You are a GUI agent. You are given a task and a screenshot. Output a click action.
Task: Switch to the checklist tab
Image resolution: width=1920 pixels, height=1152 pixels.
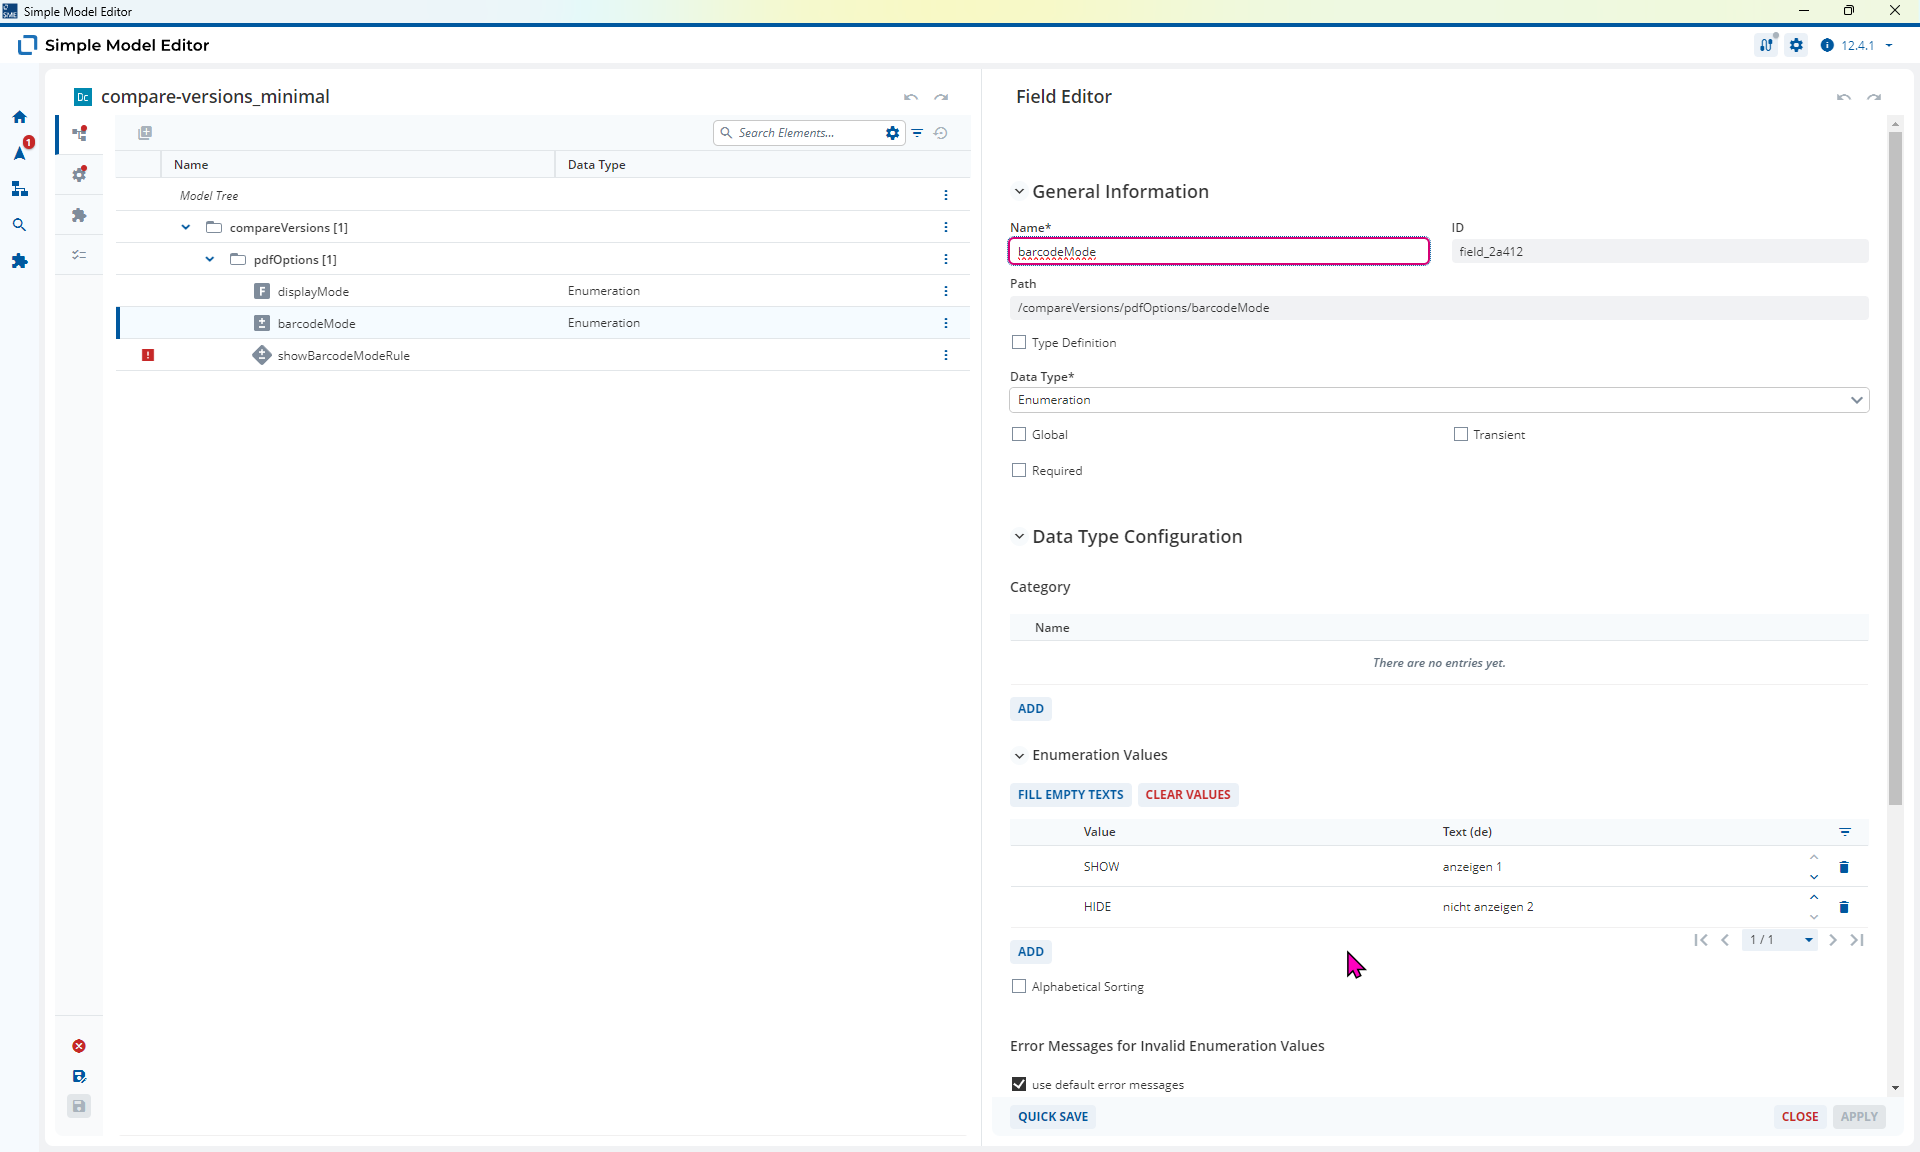coord(80,255)
